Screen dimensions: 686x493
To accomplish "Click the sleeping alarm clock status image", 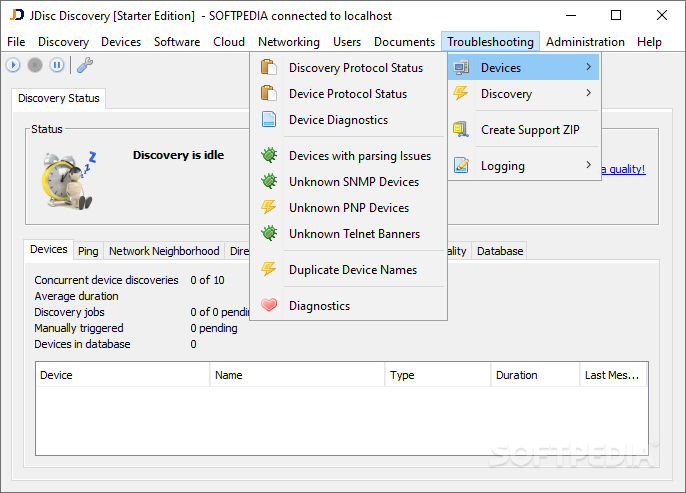I will [x=69, y=181].
